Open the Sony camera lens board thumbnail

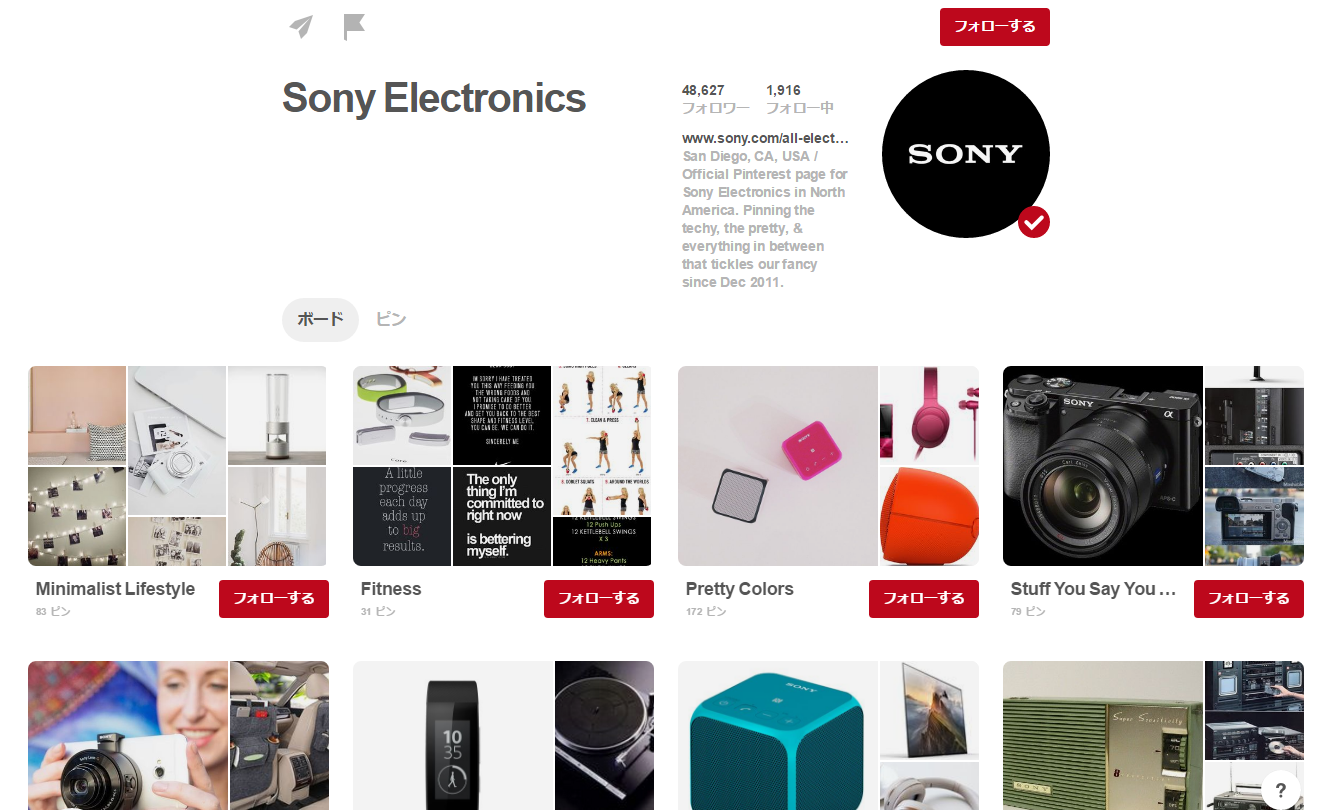(1153, 466)
